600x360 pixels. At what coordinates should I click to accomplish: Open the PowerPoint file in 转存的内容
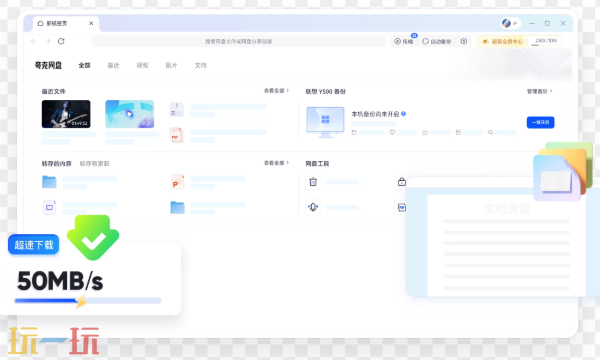[177, 182]
